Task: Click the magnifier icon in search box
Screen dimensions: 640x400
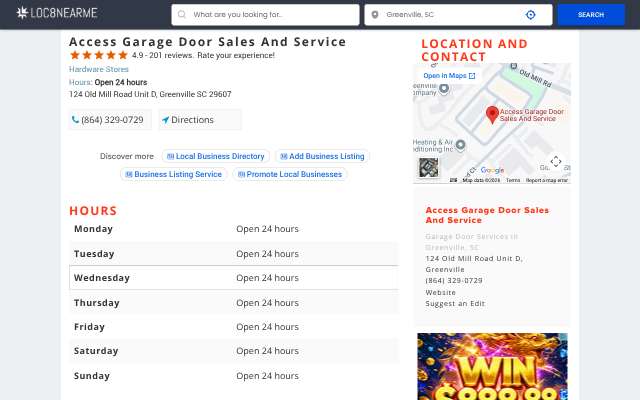Action: tap(182, 15)
